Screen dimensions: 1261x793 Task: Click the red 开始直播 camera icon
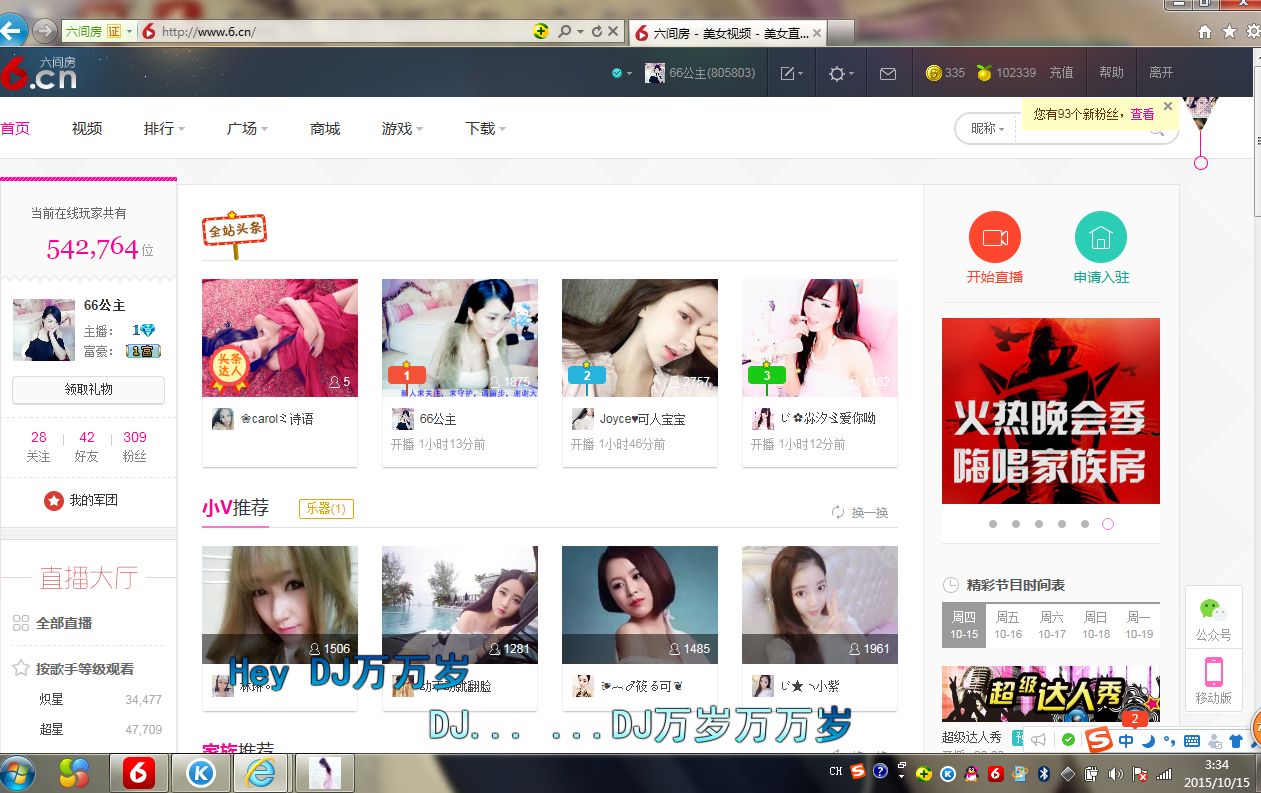point(995,238)
